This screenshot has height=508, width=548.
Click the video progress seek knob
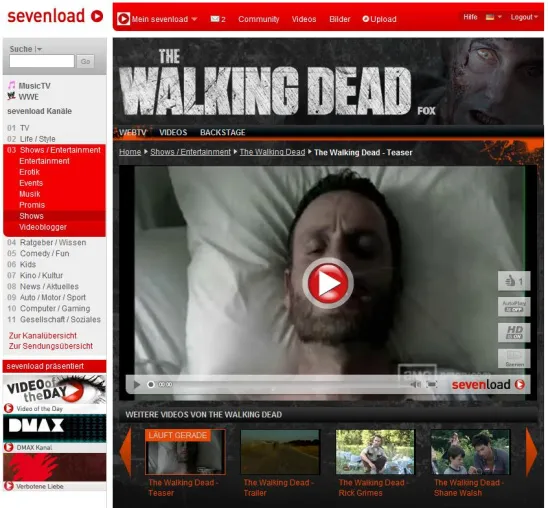coord(151,384)
